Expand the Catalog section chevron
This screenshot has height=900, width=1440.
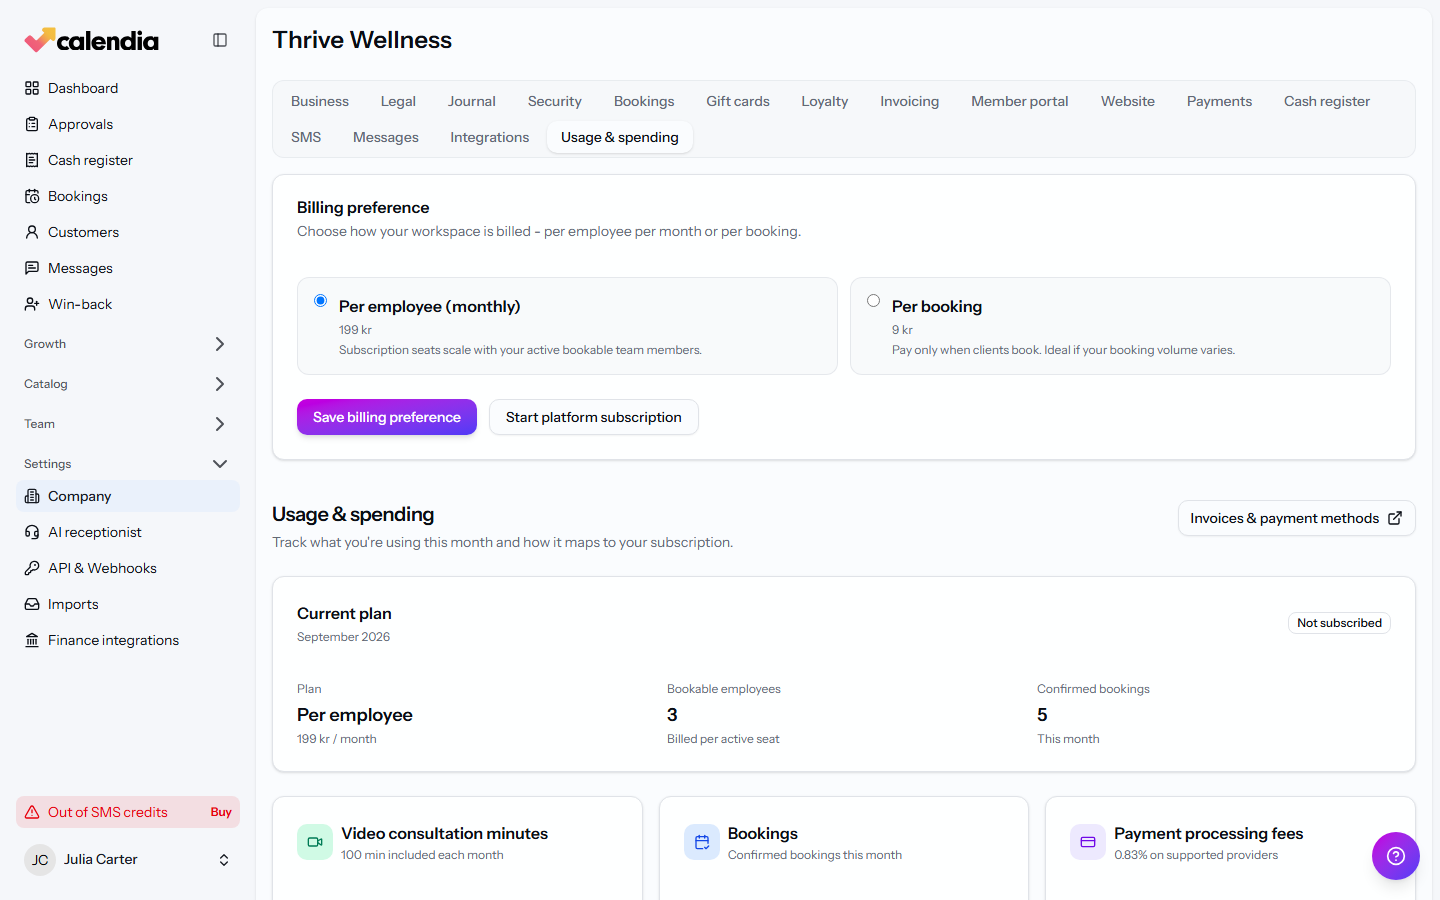[x=220, y=384]
